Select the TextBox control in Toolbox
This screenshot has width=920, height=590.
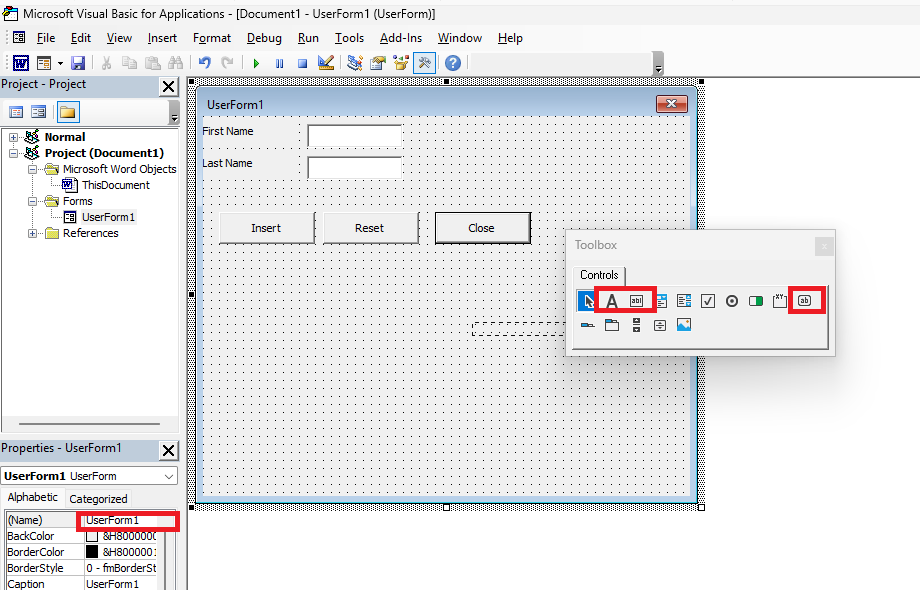637,301
